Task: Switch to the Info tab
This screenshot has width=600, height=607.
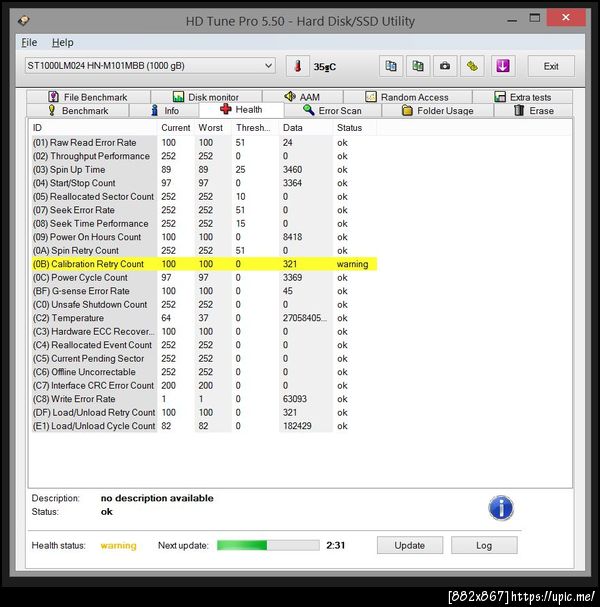Action: coord(164,111)
